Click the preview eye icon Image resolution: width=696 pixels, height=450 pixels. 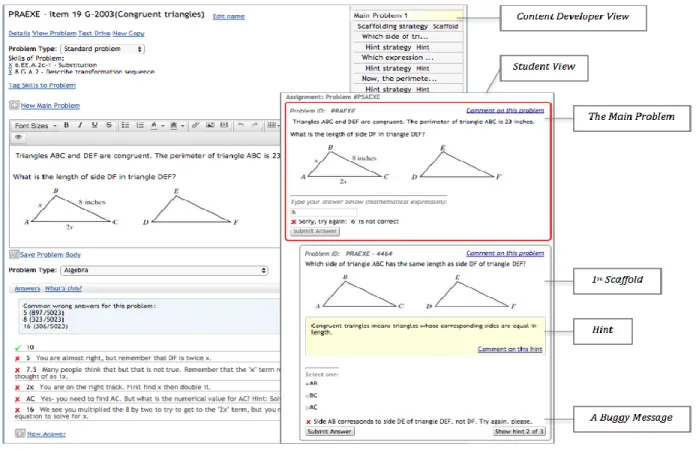(x=18, y=137)
